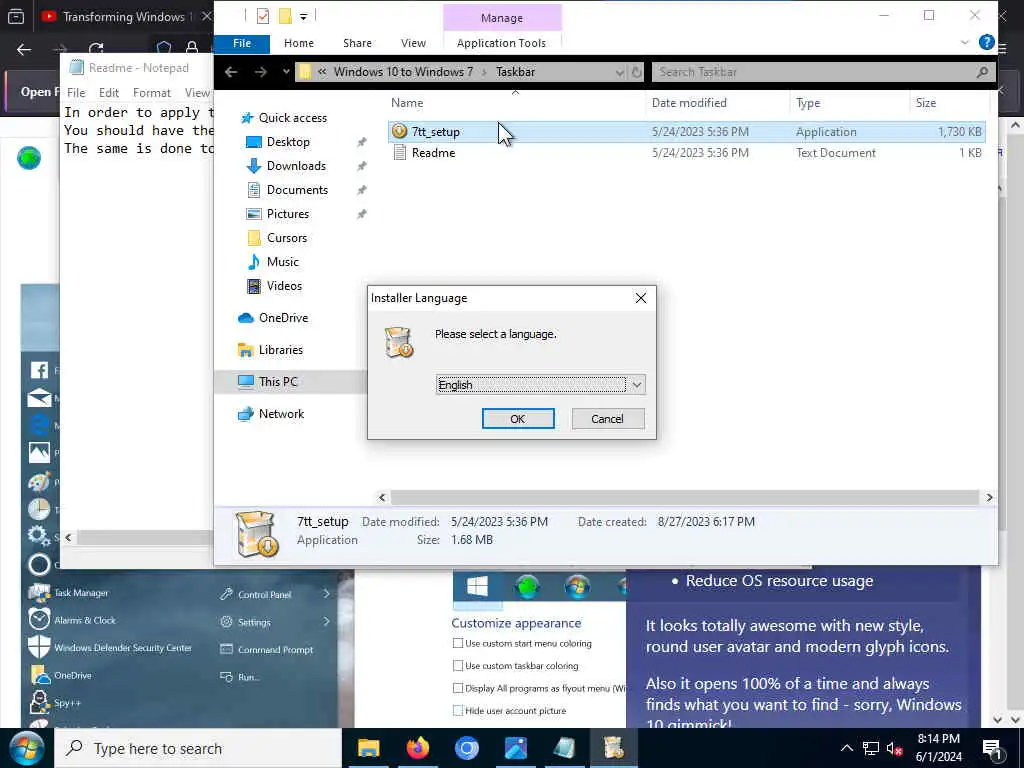1024x768 pixels.
Task: Click the Manage contextual tab
Action: pos(502,18)
